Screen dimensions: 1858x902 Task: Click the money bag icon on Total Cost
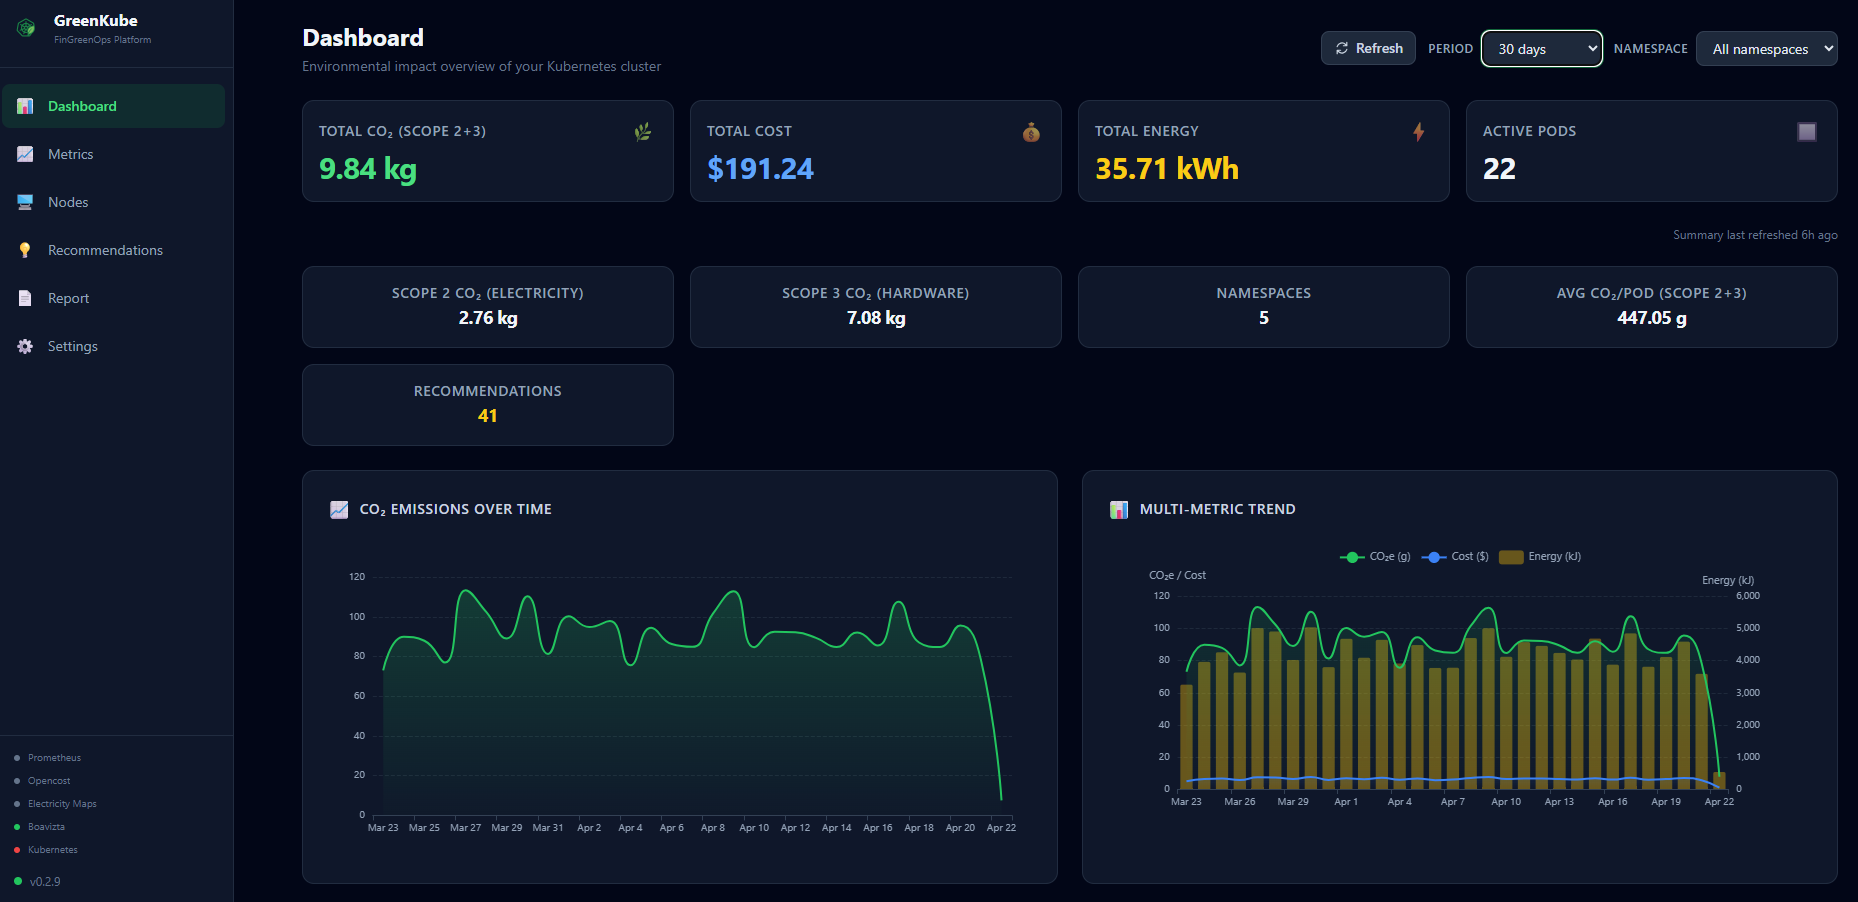1031,132
